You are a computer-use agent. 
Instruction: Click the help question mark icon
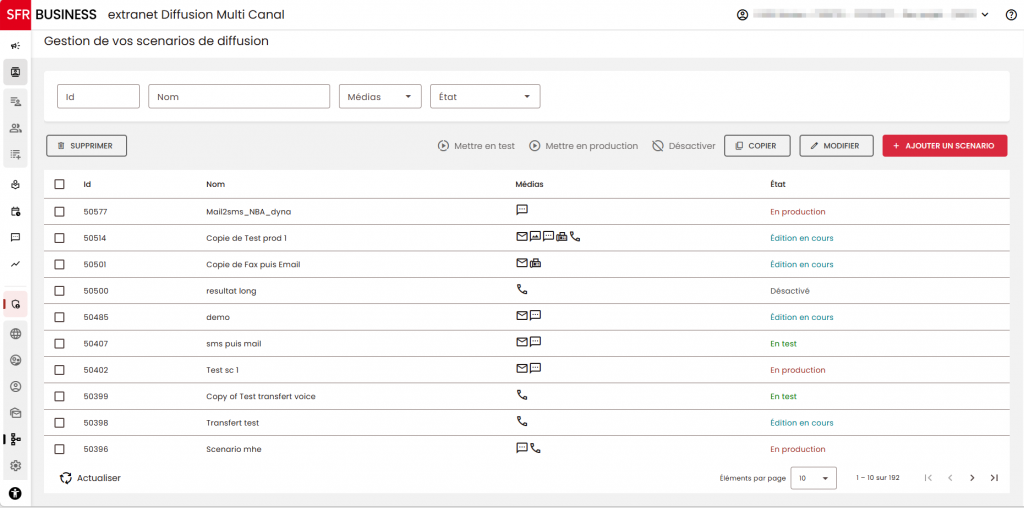pos(1010,15)
